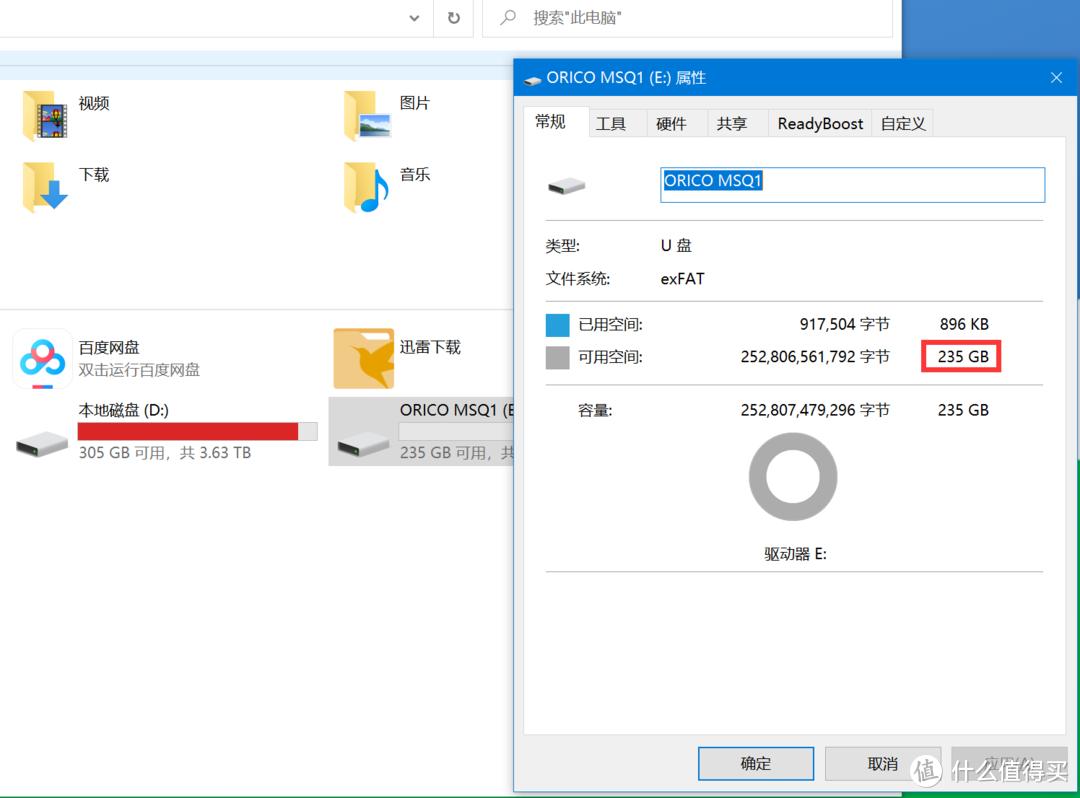
Task: Click the U 盘 type value
Action: (x=676, y=246)
